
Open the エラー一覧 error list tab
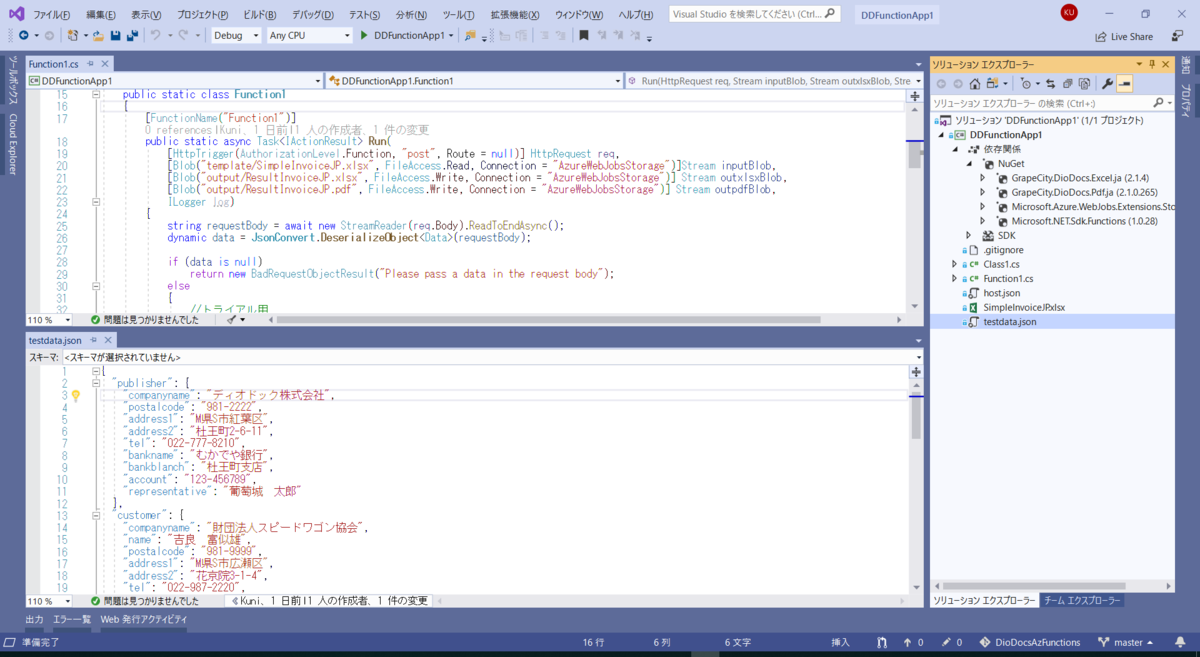pyautogui.click(x=72, y=620)
